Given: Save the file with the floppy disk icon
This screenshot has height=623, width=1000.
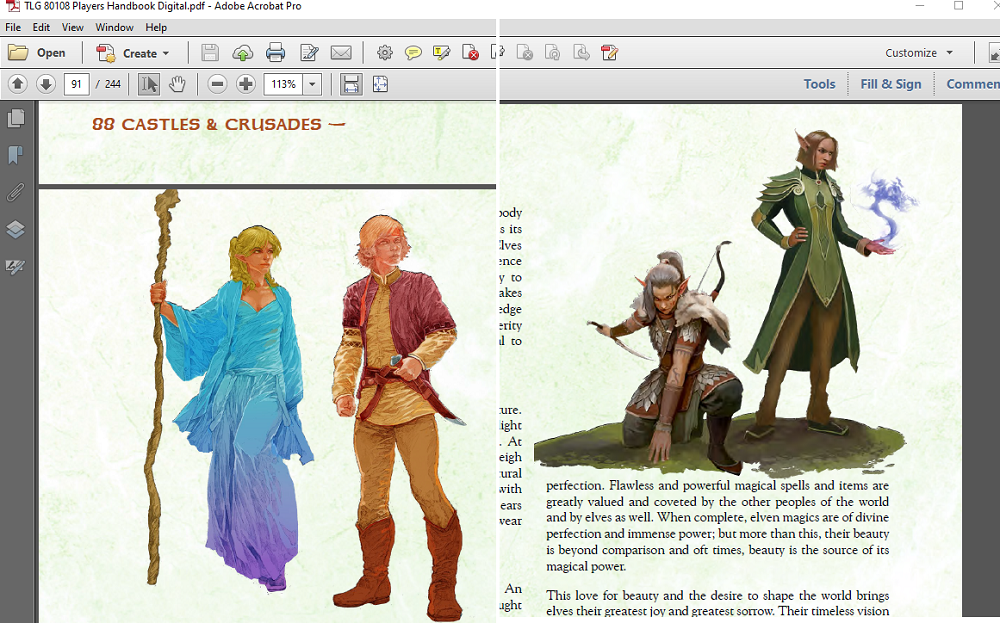Looking at the screenshot, I should click(210, 53).
